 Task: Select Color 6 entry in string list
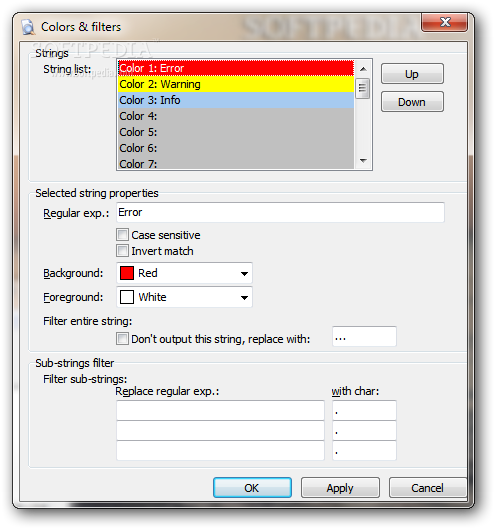(236, 148)
